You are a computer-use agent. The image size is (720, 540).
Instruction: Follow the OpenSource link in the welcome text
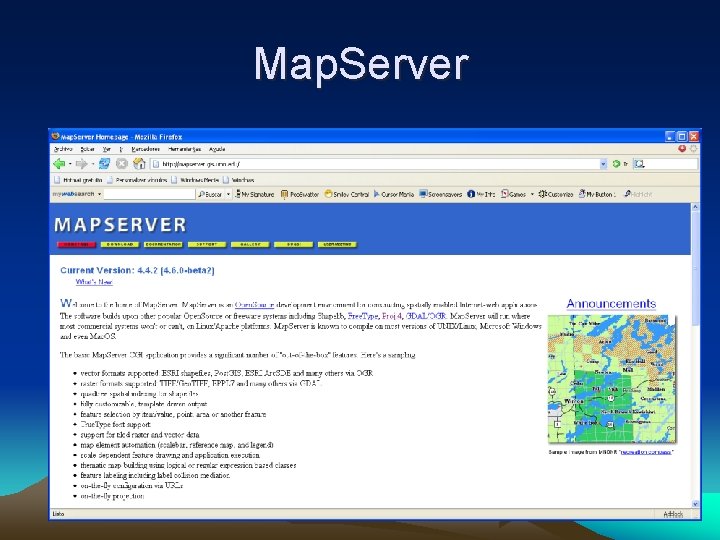tap(254, 304)
